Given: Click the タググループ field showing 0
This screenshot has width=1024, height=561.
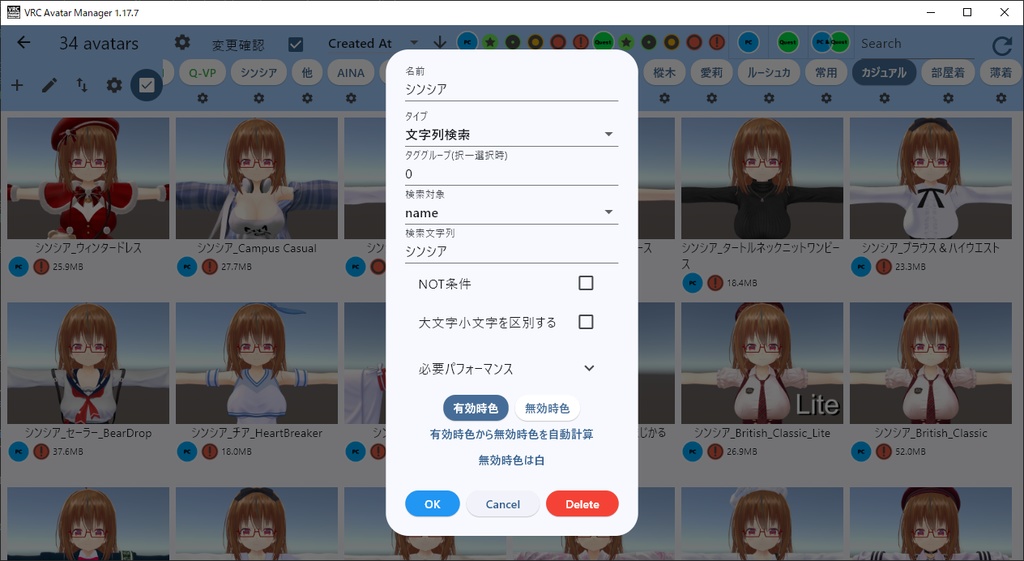Looking at the screenshot, I should [x=511, y=174].
